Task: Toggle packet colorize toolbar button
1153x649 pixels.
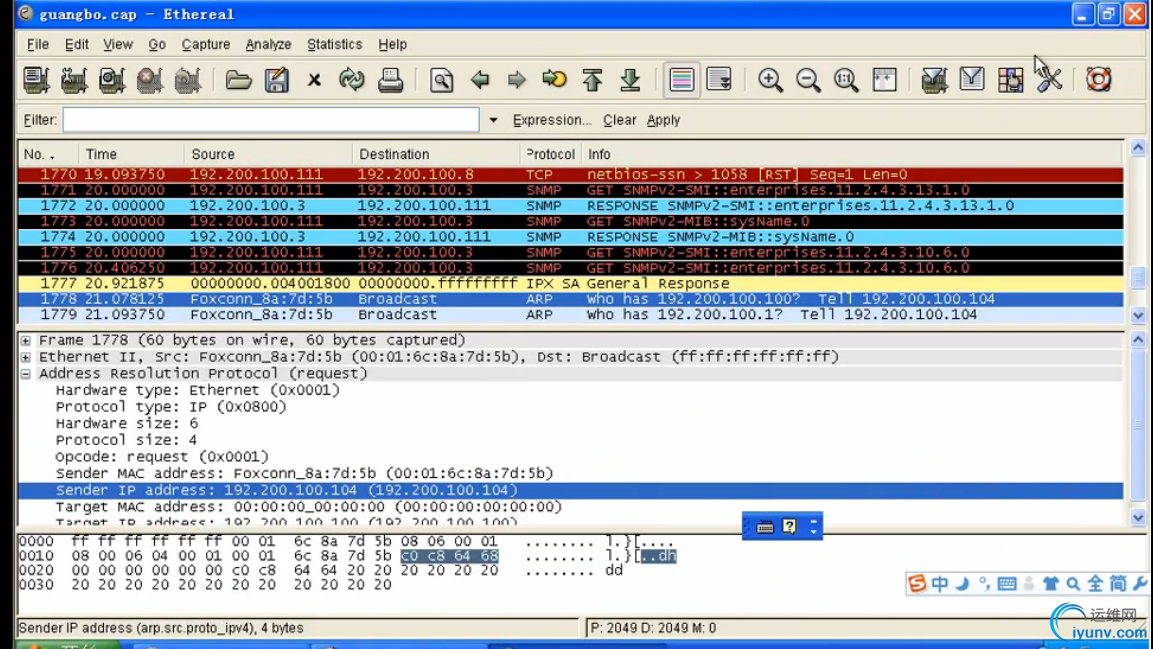Action: tap(682, 80)
